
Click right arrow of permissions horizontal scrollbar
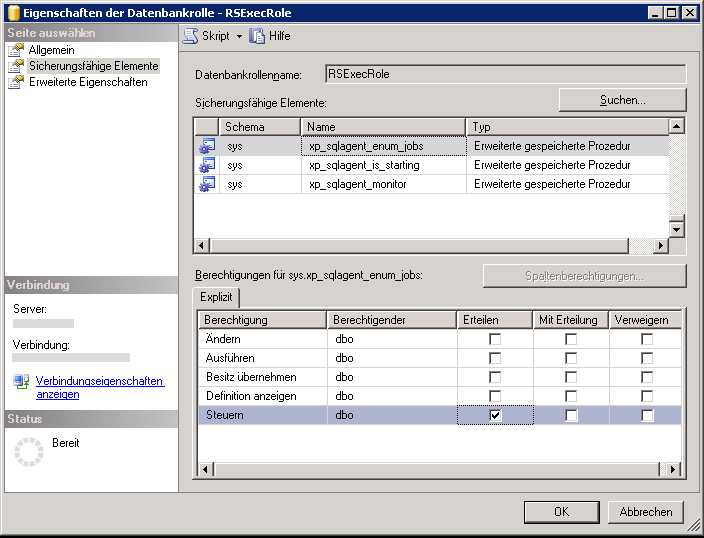coord(673,469)
